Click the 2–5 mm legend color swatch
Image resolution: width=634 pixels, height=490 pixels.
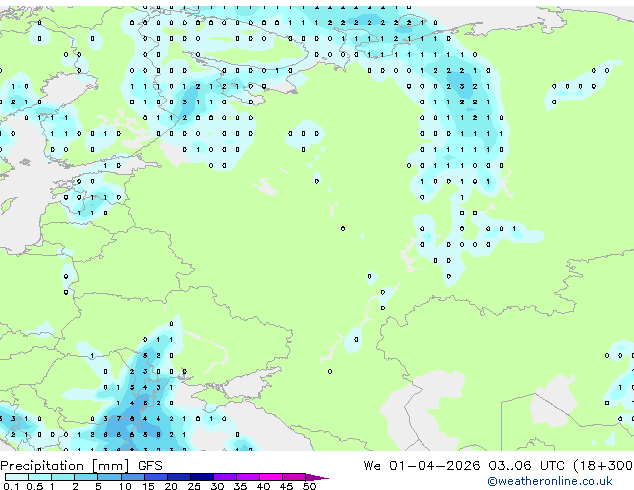86,477
